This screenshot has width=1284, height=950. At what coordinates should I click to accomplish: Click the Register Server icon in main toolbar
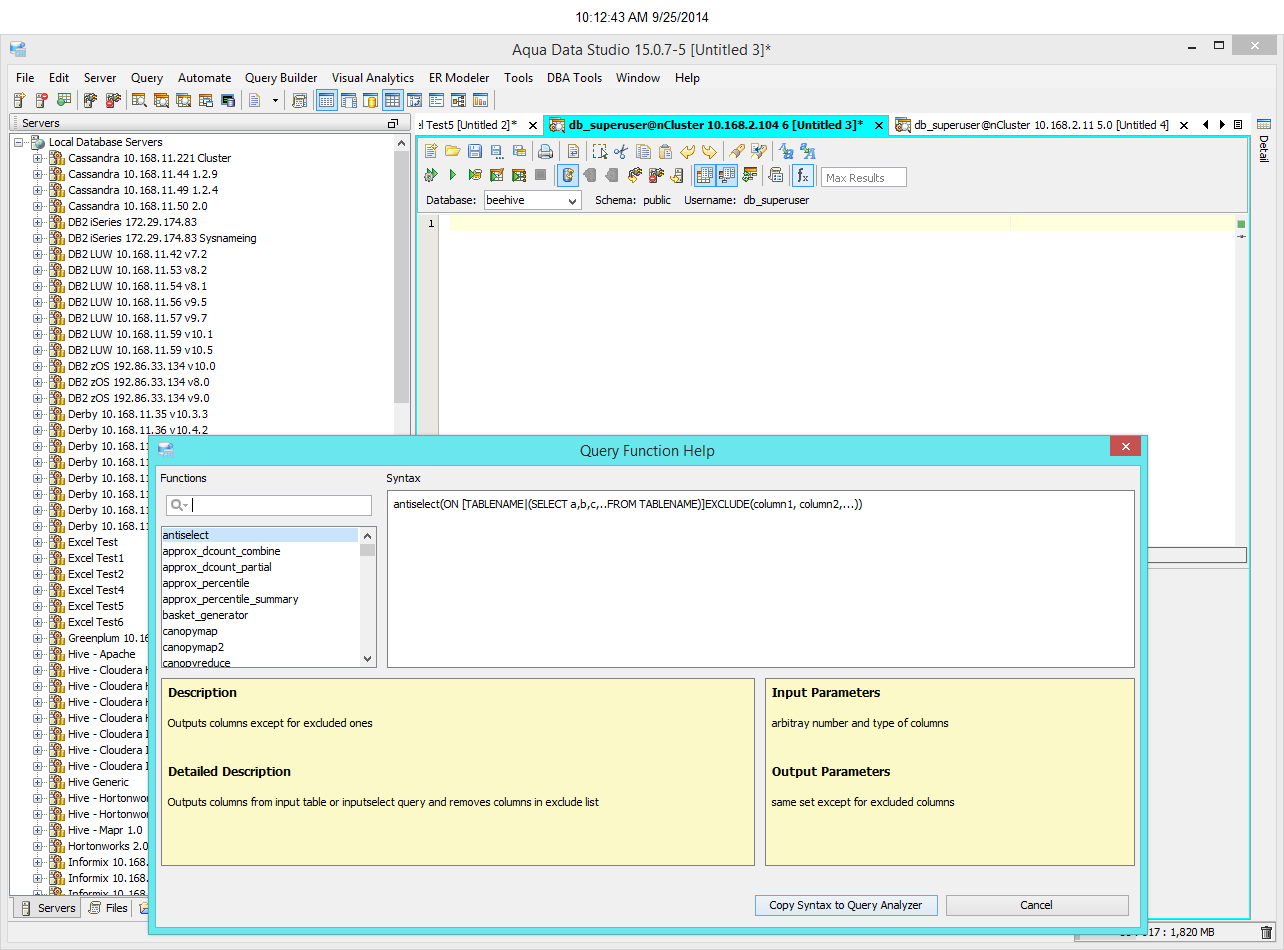pos(19,100)
